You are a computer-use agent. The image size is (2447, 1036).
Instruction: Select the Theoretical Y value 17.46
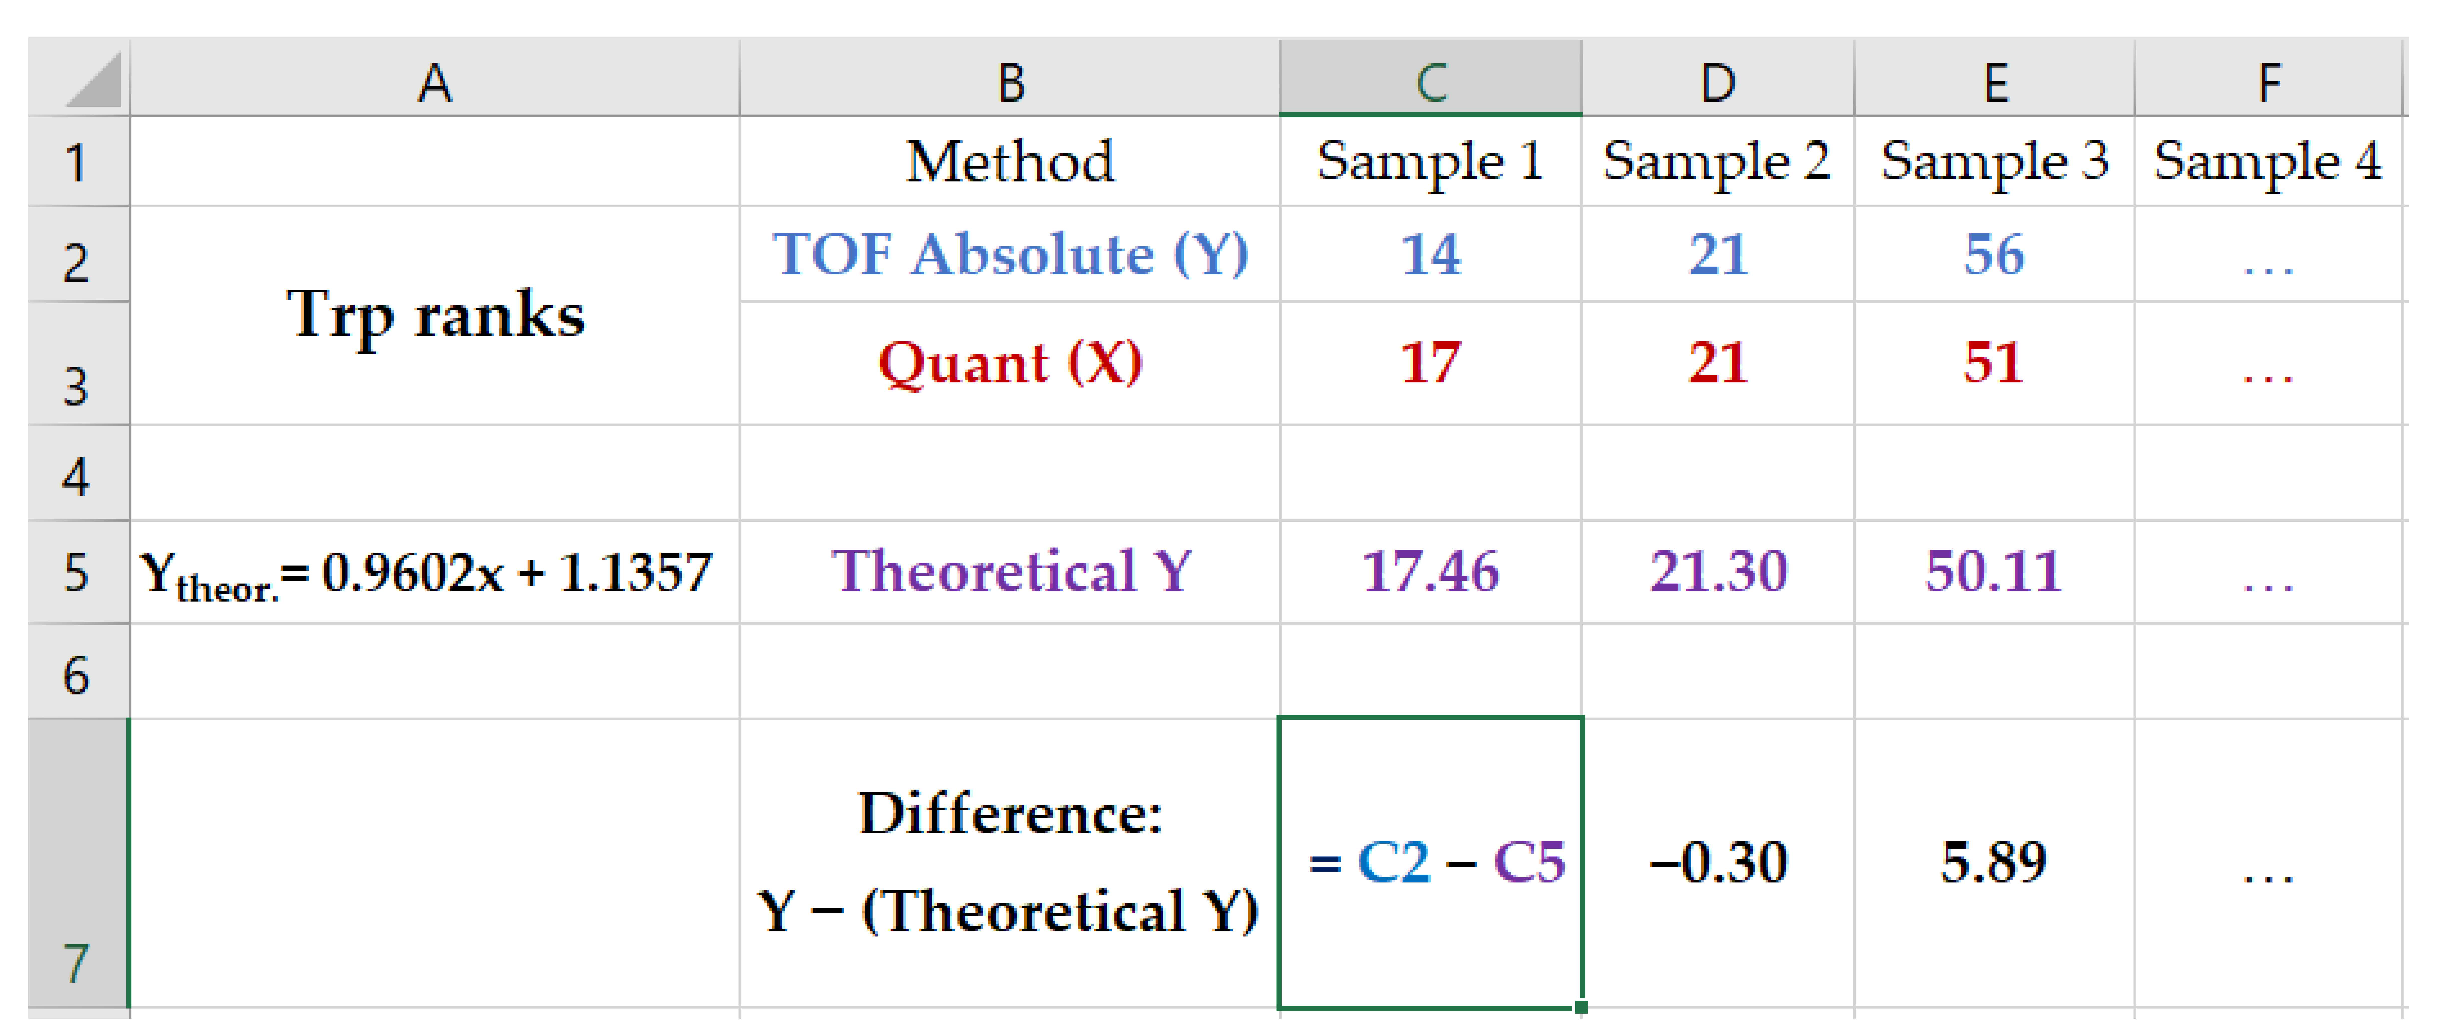click(x=1430, y=572)
